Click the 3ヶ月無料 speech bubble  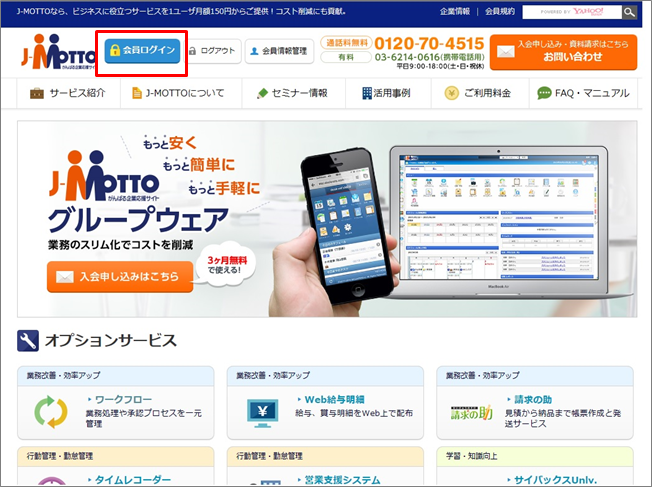pyautogui.click(x=226, y=265)
